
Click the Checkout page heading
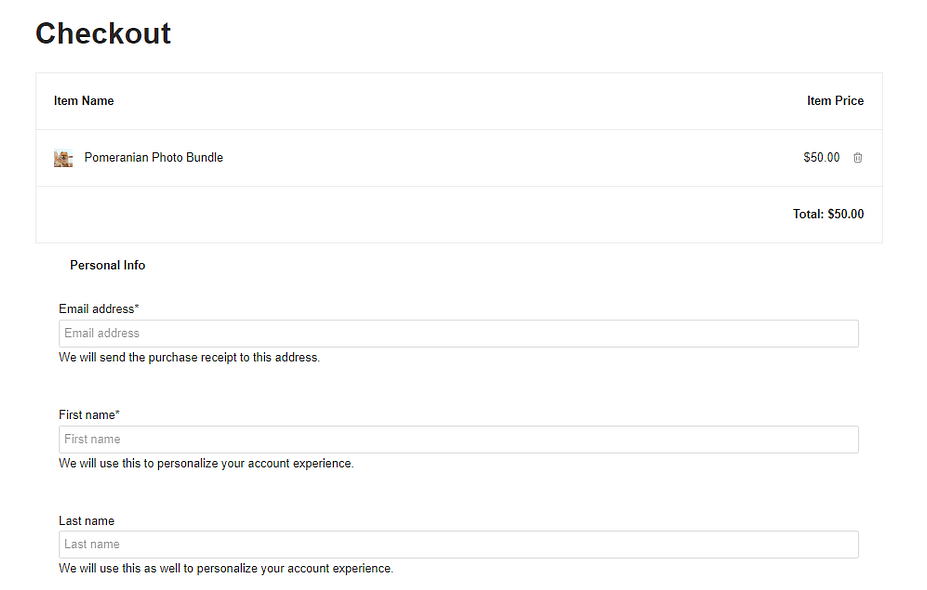(103, 33)
